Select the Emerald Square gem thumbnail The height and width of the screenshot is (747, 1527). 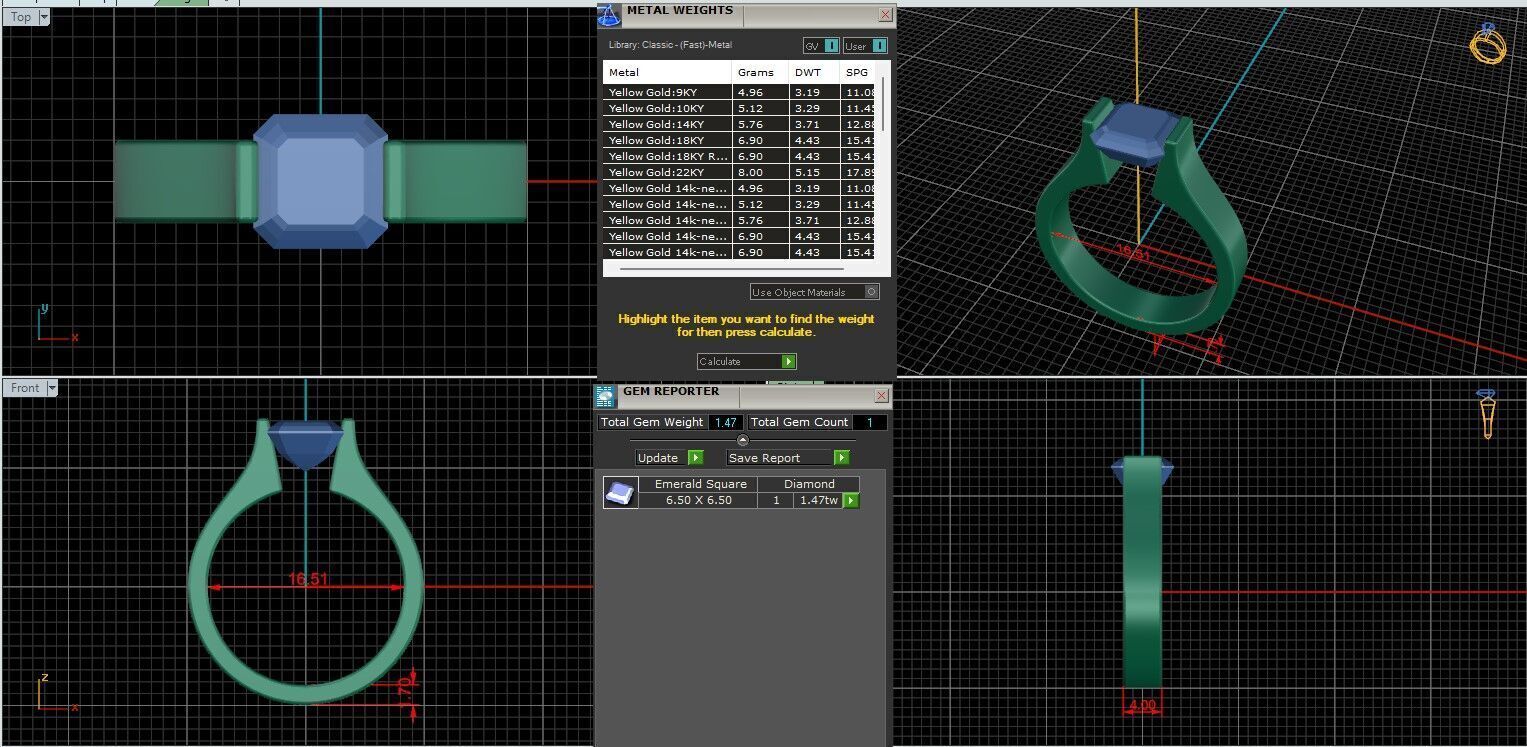[620, 492]
